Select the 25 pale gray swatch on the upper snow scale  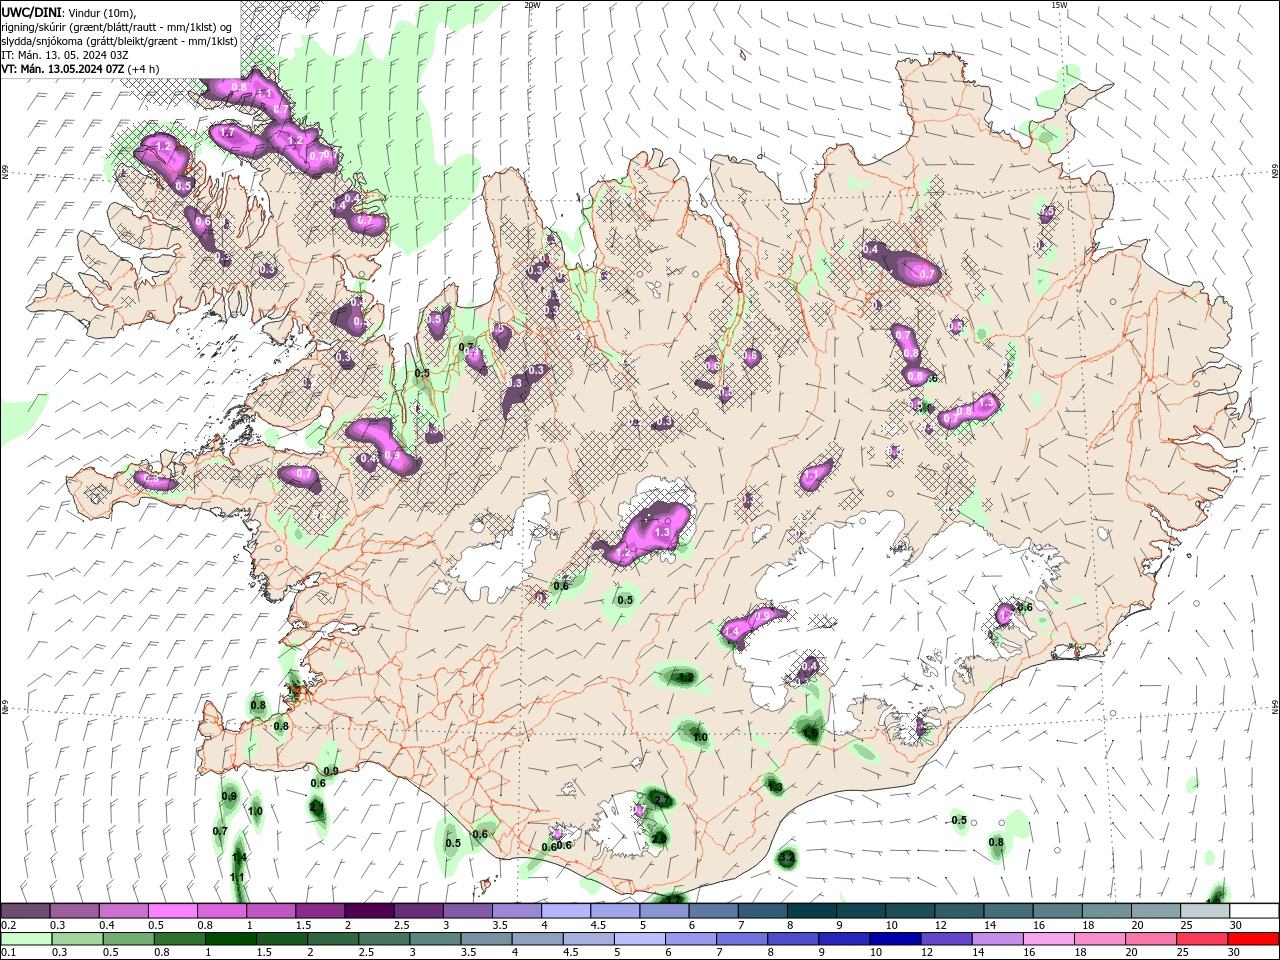coord(1206,911)
